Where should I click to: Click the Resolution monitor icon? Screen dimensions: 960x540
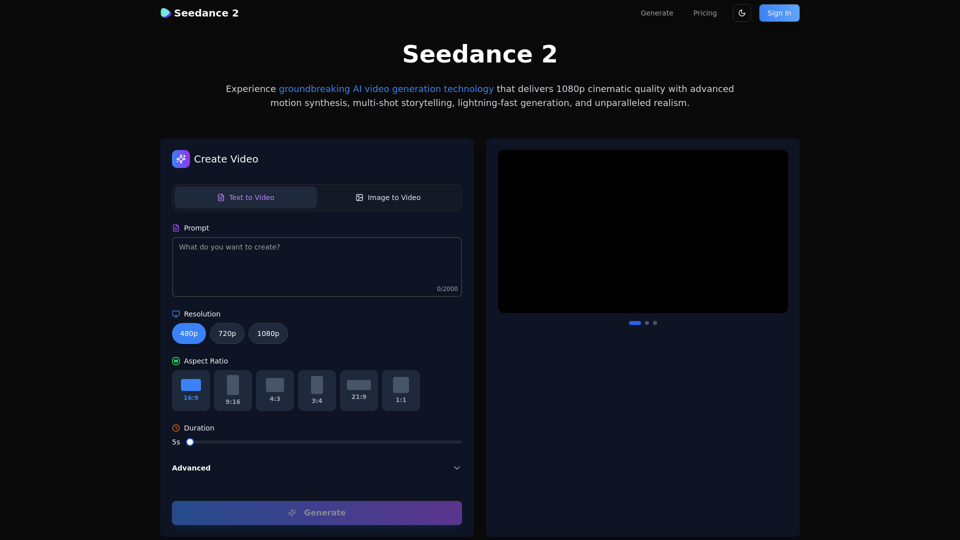point(176,314)
